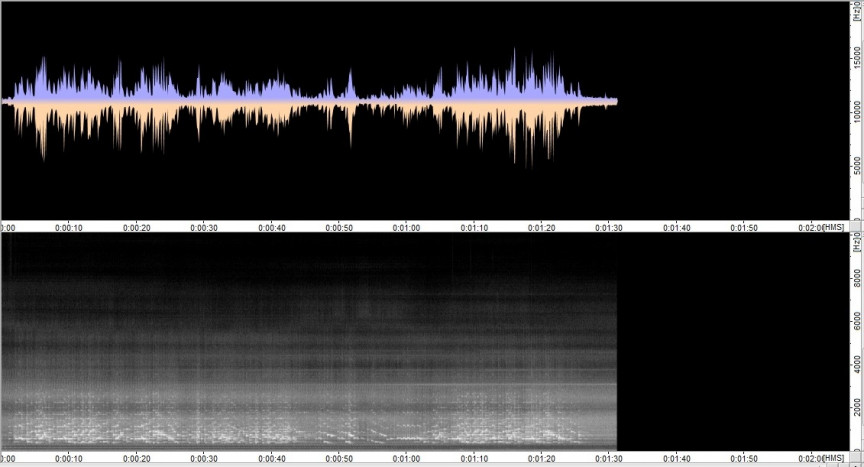
Task: Click 0:01:50 on the spectrogram time ruler
Action: [x=744, y=459]
